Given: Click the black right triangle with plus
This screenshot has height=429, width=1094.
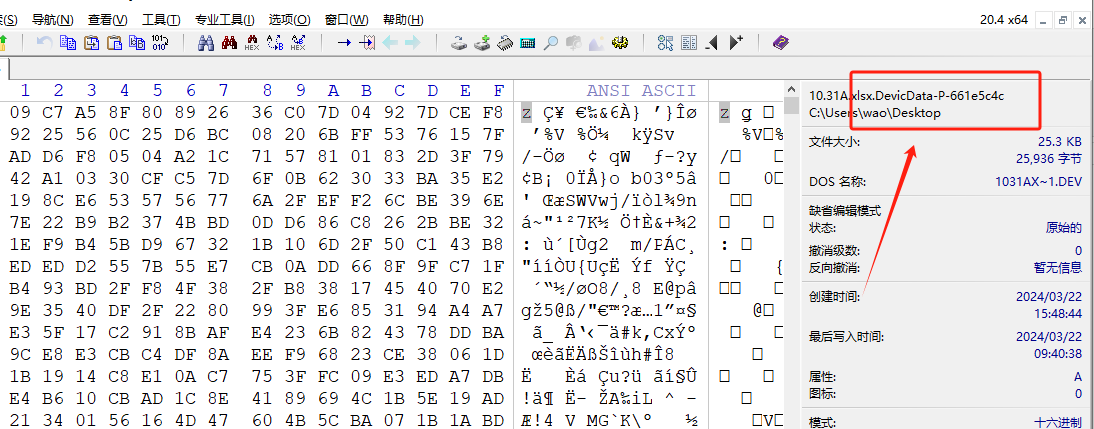Looking at the screenshot, I should point(736,42).
